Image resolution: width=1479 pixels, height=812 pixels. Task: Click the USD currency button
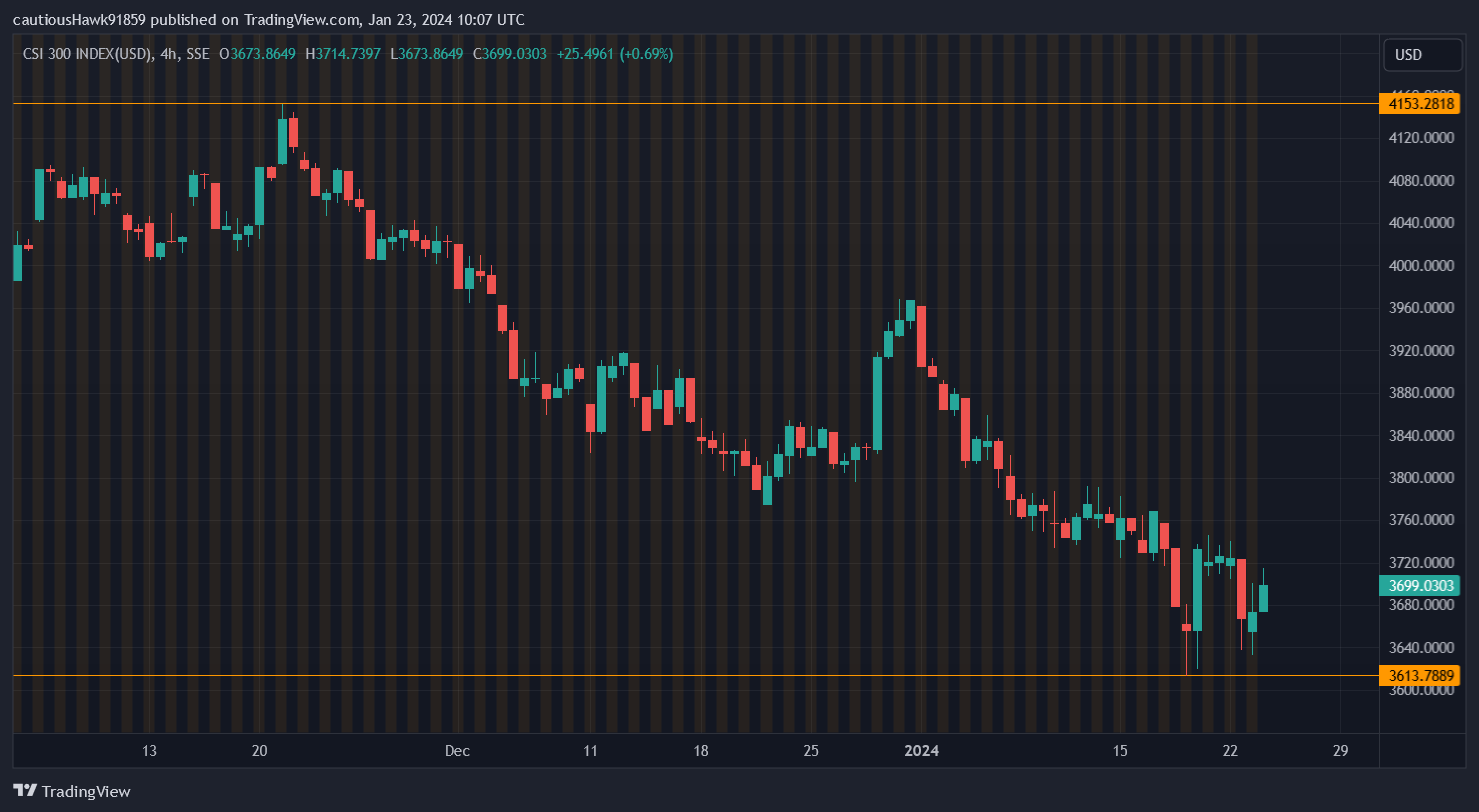point(1421,55)
